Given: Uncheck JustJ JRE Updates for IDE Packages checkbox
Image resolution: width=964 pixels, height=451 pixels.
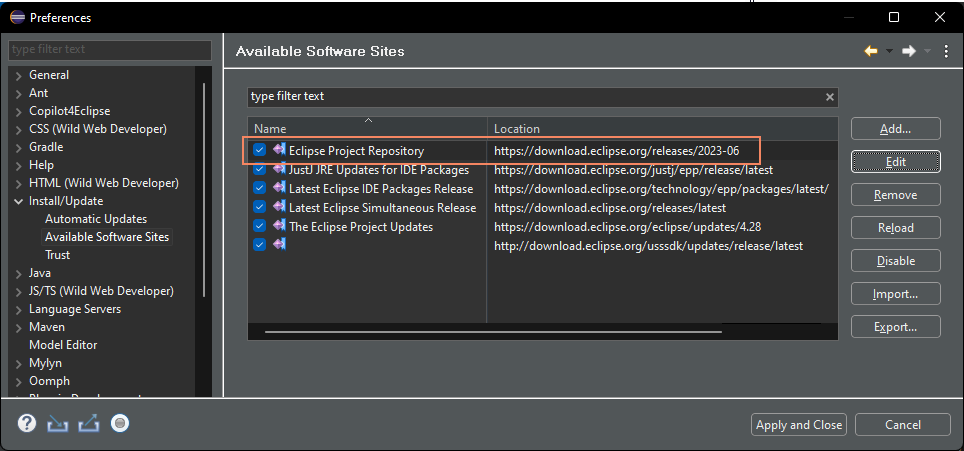Looking at the screenshot, I should pos(259,169).
